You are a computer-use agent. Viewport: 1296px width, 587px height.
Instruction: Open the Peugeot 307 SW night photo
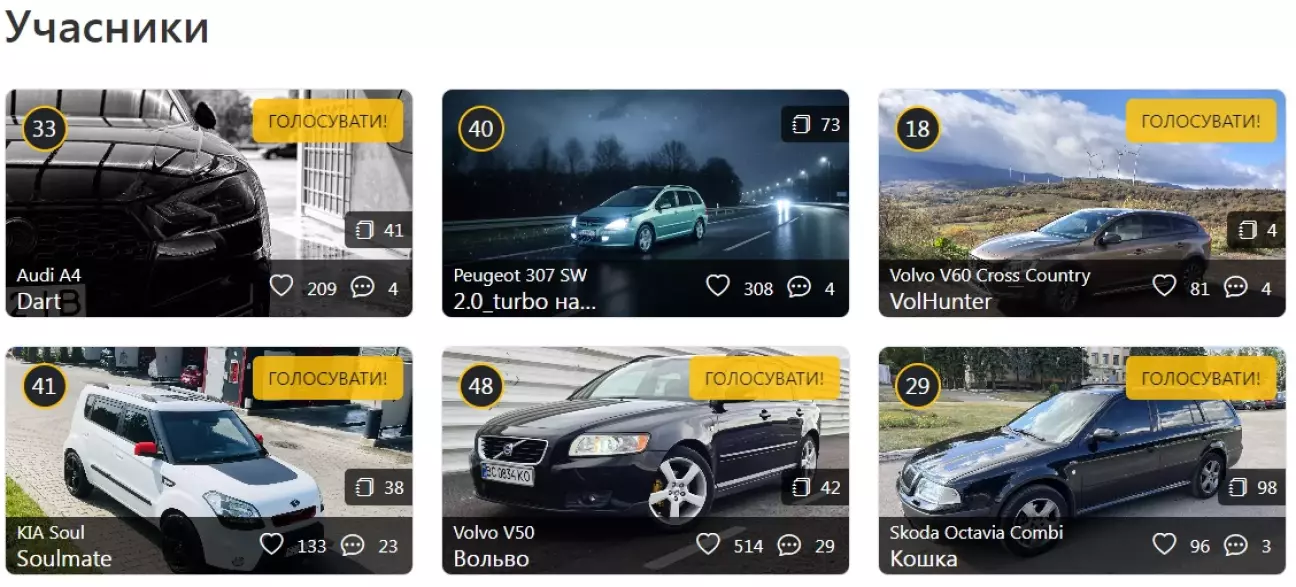point(645,175)
